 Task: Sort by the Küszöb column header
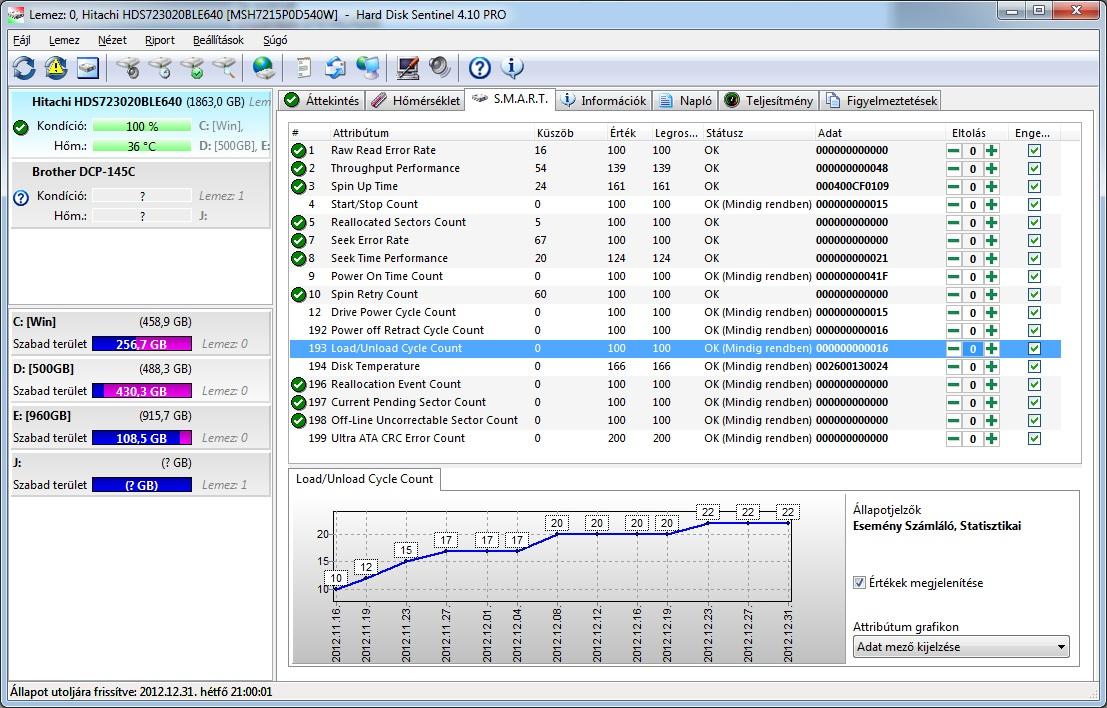coord(555,133)
